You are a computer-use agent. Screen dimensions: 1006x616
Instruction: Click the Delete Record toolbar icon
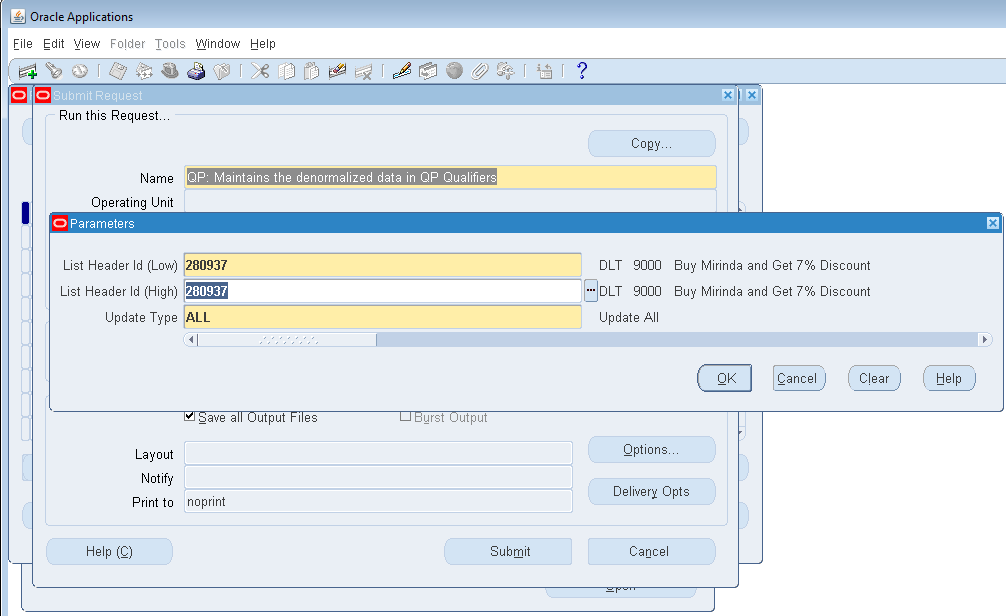pos(363,71)
